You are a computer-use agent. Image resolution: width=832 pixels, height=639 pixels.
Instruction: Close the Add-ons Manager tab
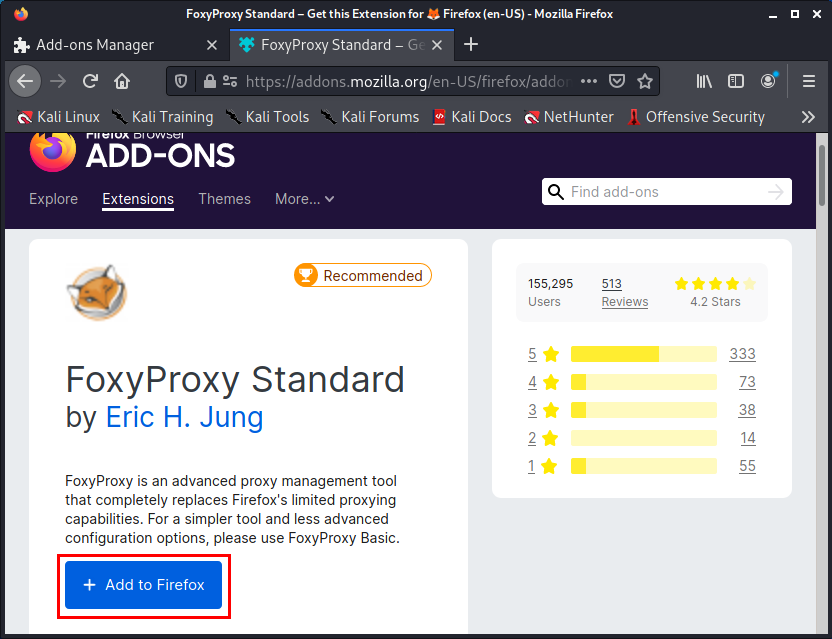212,45
